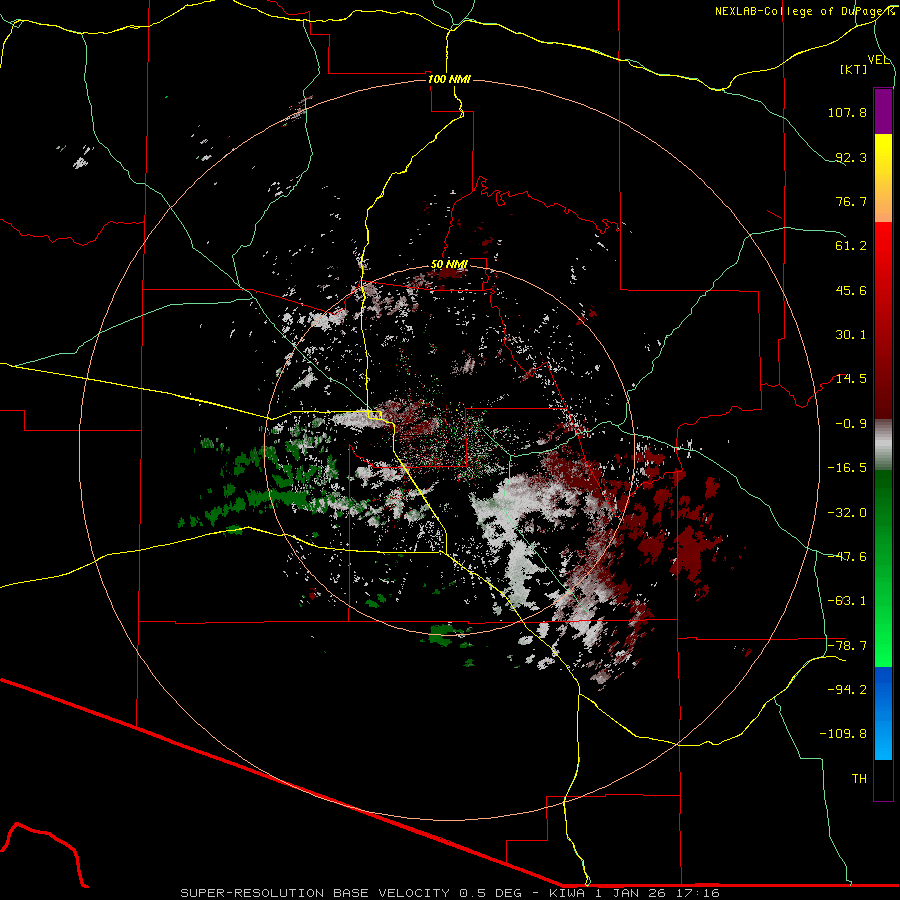This screenshot has width=900, height=900.
Task: Click the black TH segment of the color bar
Action: click(883, 779)
